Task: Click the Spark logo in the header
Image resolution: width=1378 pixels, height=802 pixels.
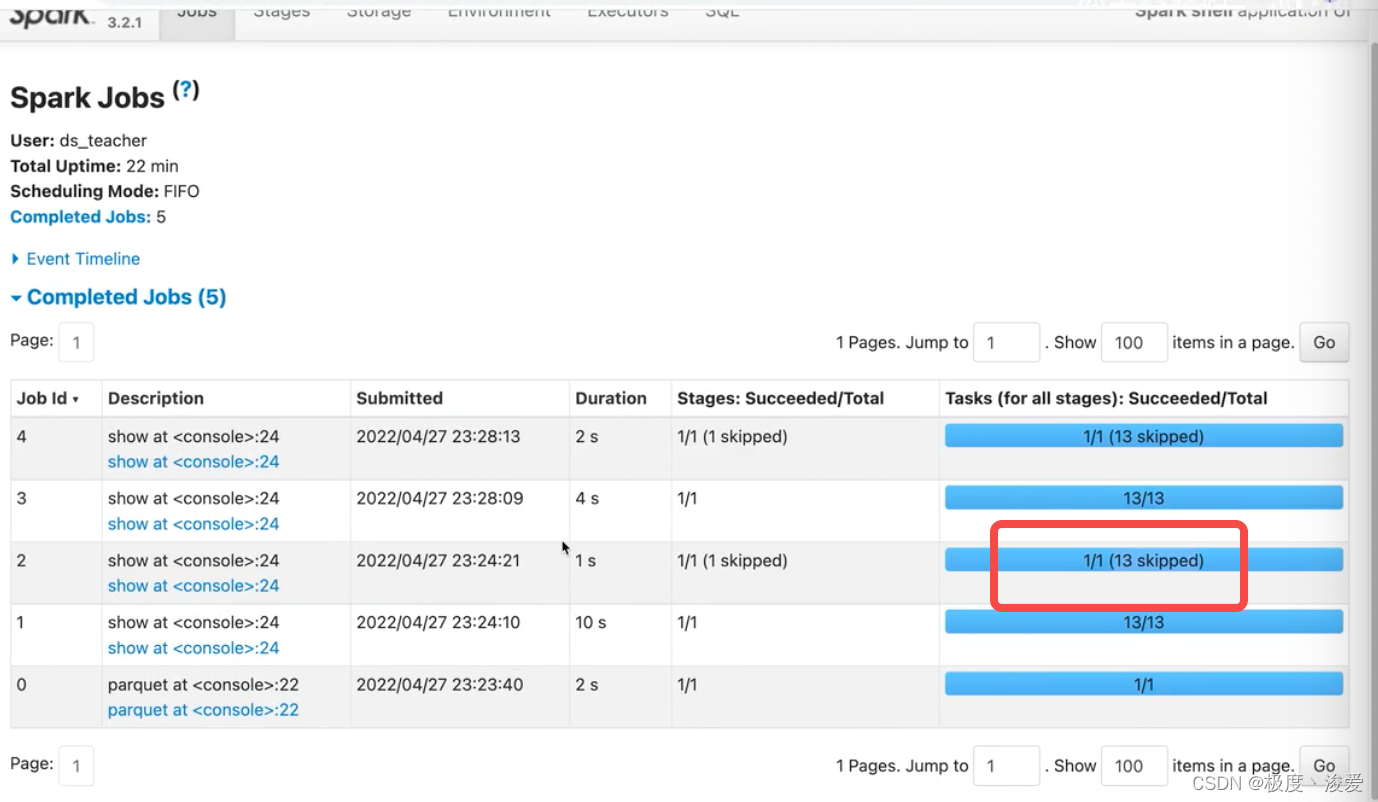Action: [52, 16]
